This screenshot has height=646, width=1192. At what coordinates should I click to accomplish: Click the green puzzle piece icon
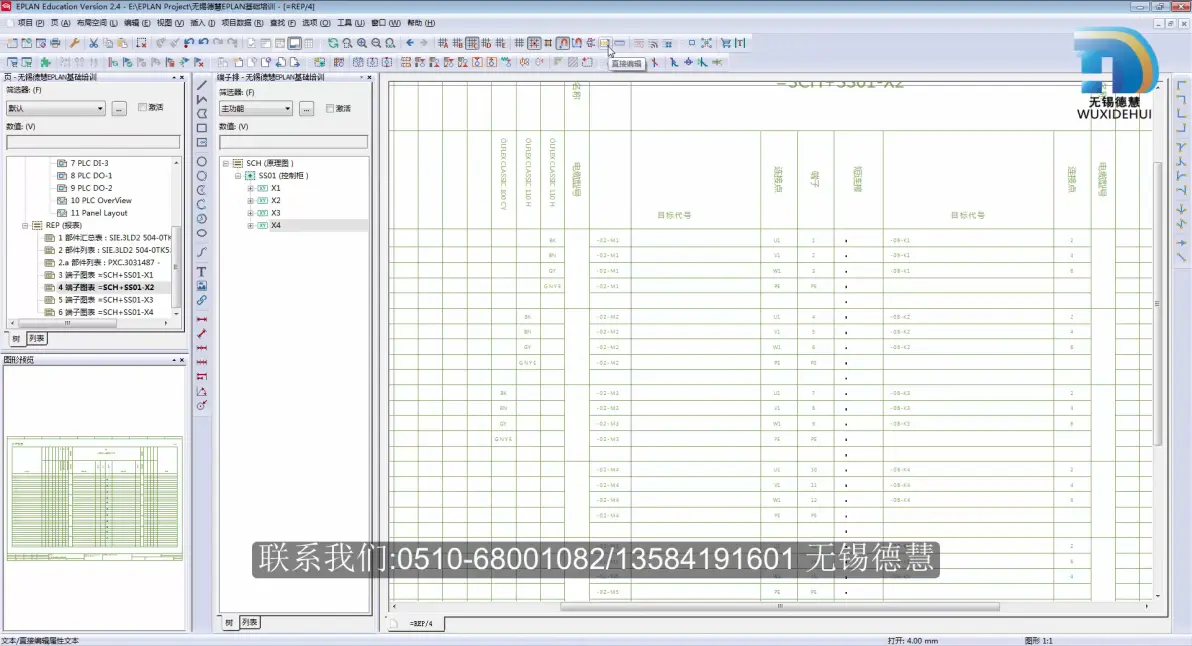(46, 62)
